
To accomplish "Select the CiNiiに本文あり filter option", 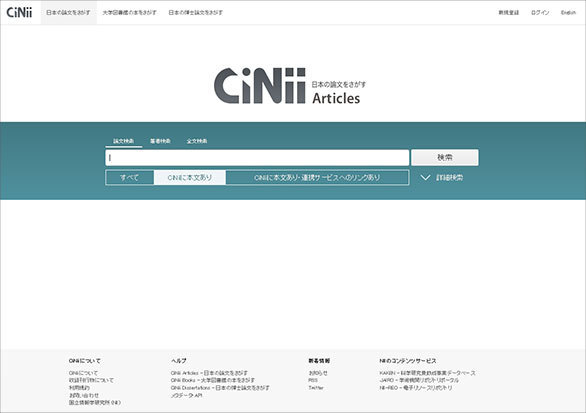I will tap(189, 178).
